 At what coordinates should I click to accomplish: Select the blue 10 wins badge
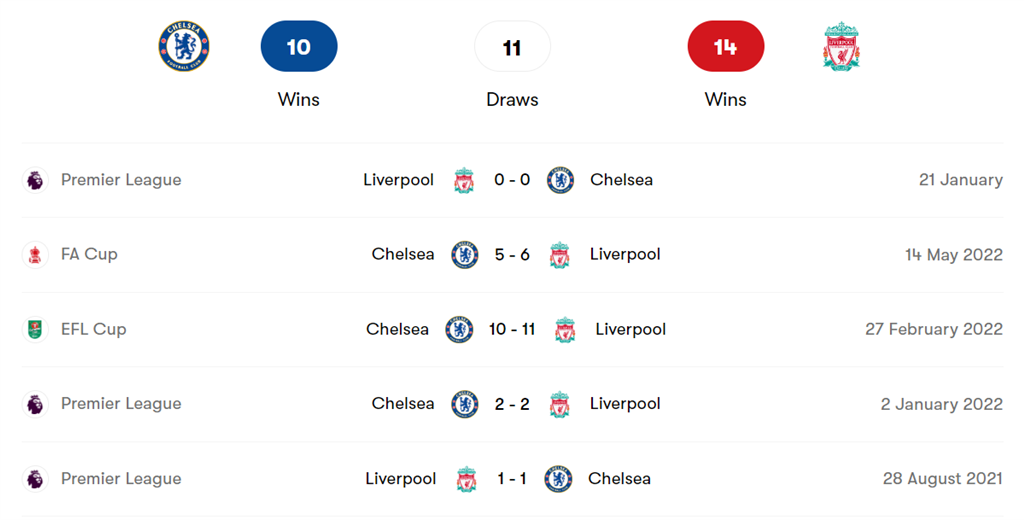(x=299, y=46)
